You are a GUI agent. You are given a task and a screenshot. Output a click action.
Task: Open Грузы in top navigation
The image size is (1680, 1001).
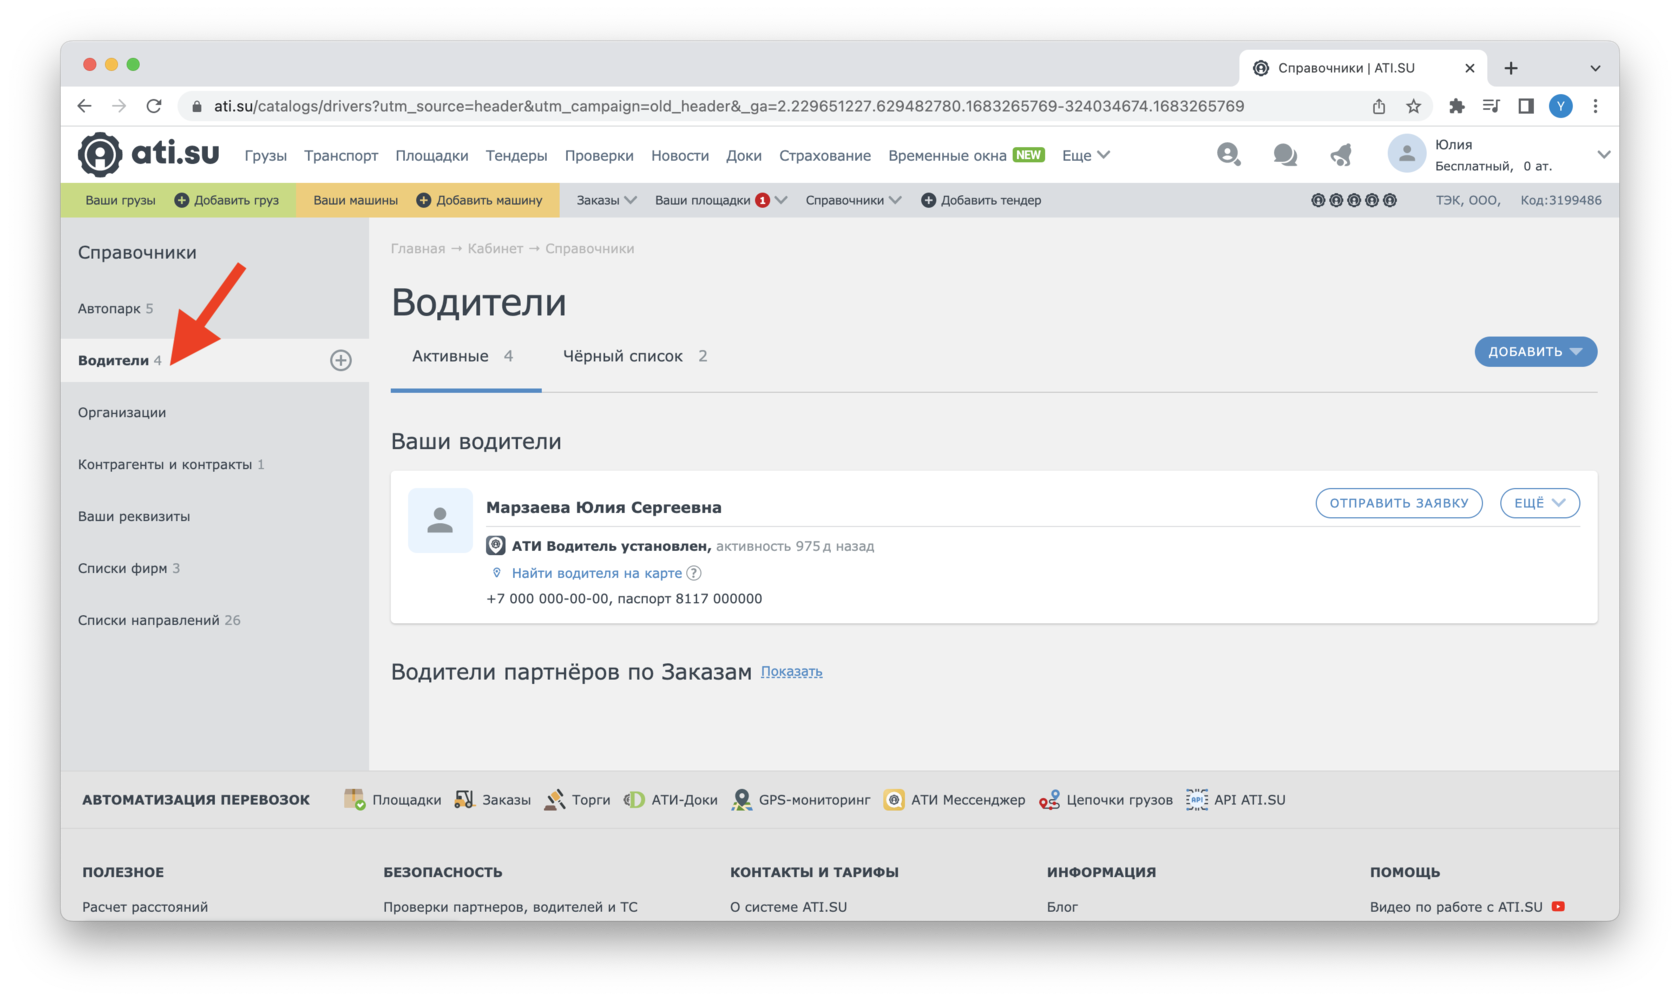click(266, 155)
